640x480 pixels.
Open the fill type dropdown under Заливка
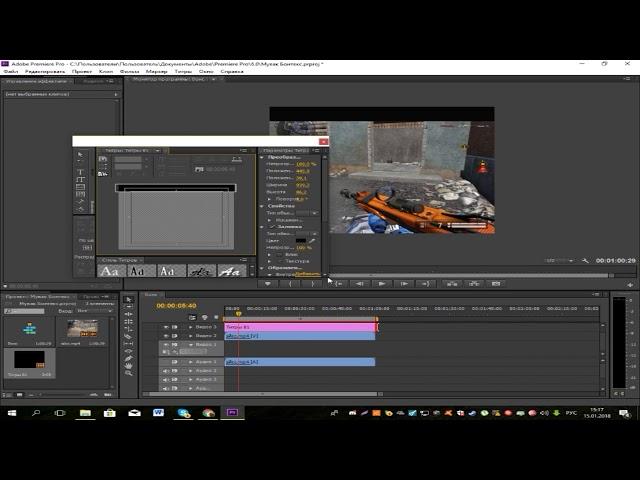pyautogui.click(x=307, y=234)
